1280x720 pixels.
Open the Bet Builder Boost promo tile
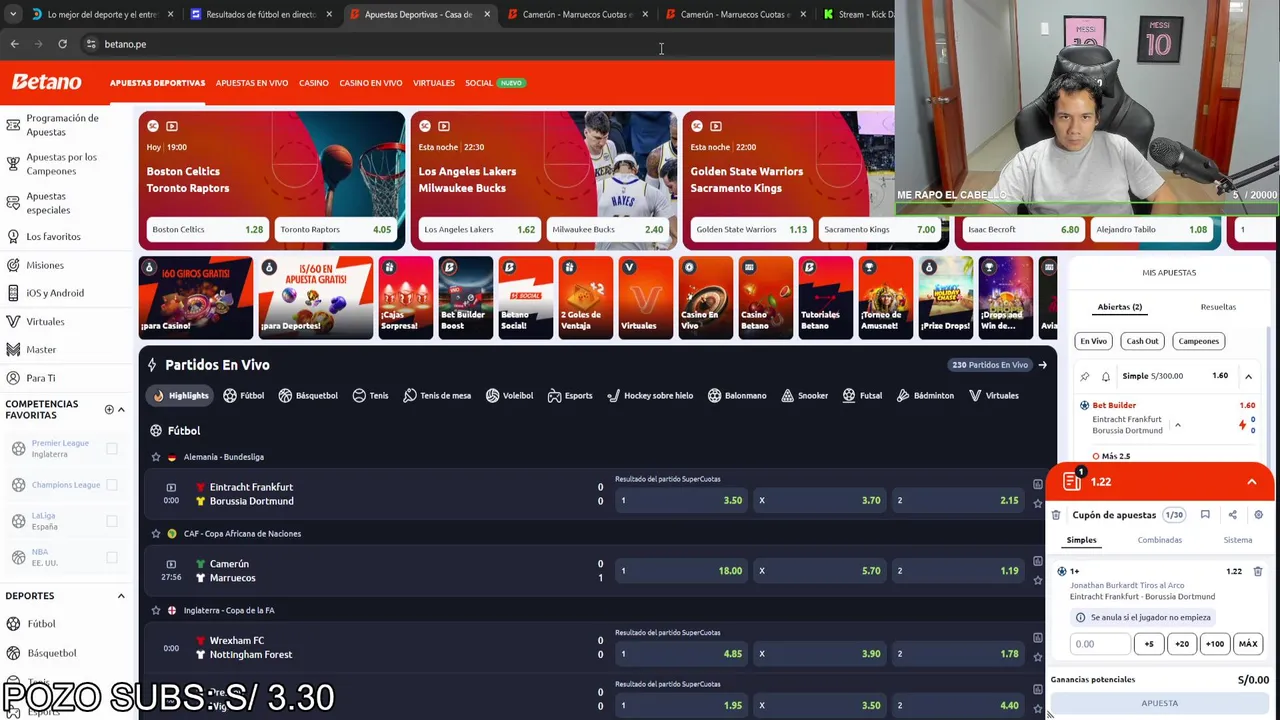pos(465,298)
